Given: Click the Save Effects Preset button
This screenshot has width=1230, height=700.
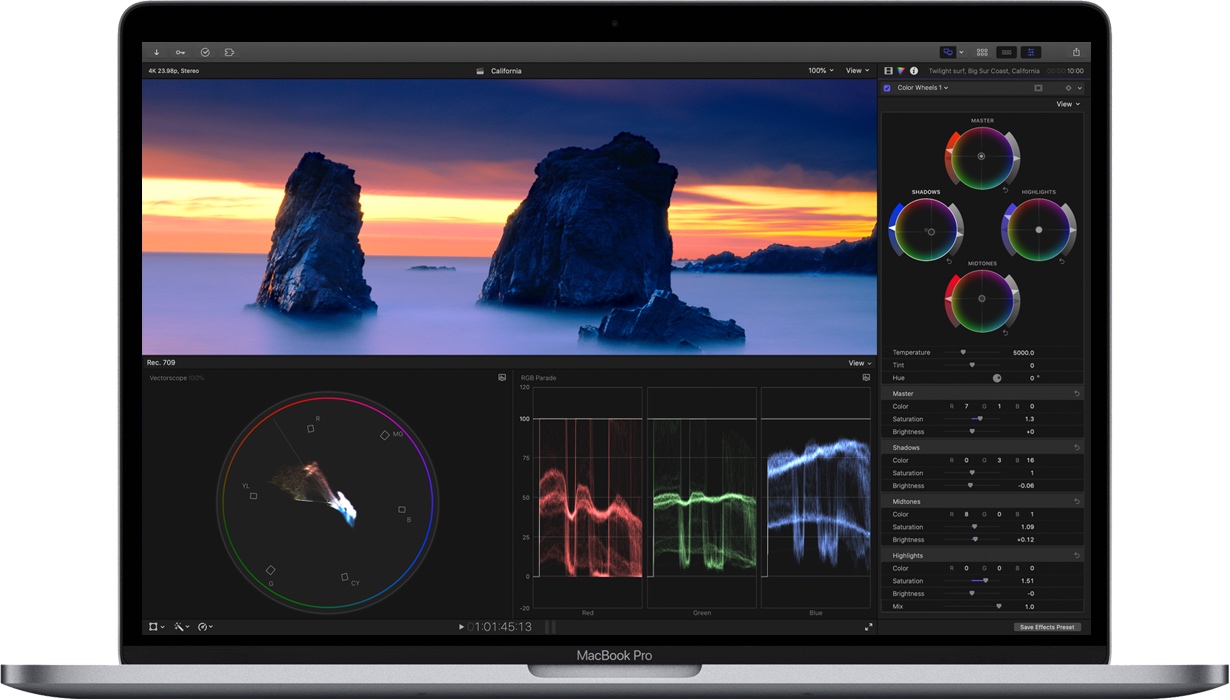Looking at the screenshot, I should pos(1047,627).
